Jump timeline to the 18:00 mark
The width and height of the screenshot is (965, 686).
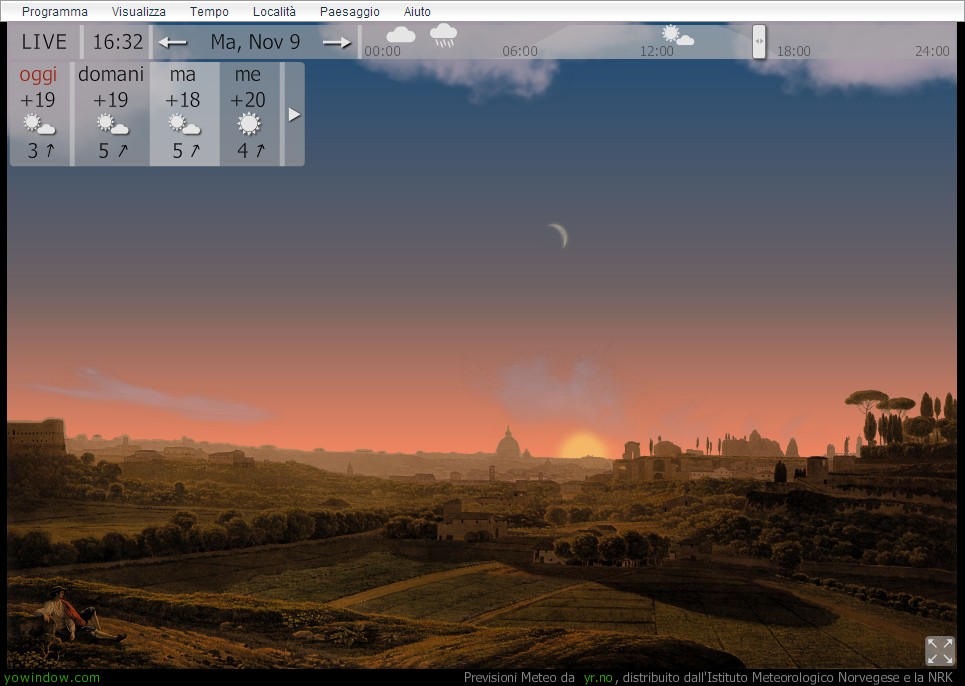click(x=793, y=51)
